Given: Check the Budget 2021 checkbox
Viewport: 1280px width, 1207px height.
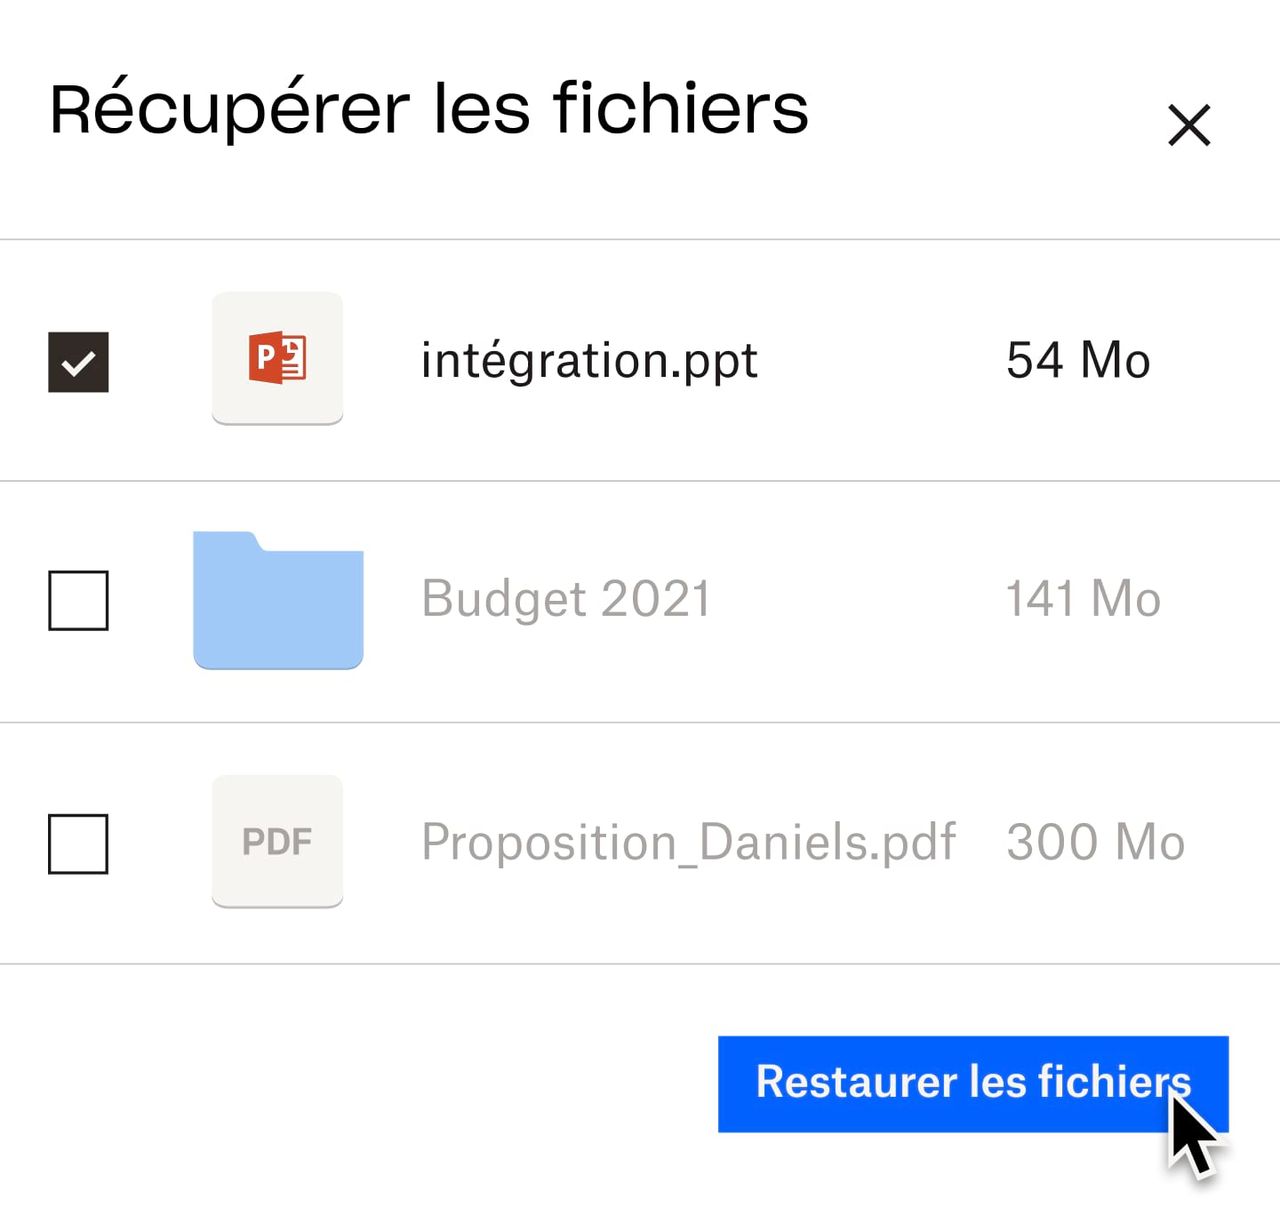Looking at the screenshot, I should [79, 602].
